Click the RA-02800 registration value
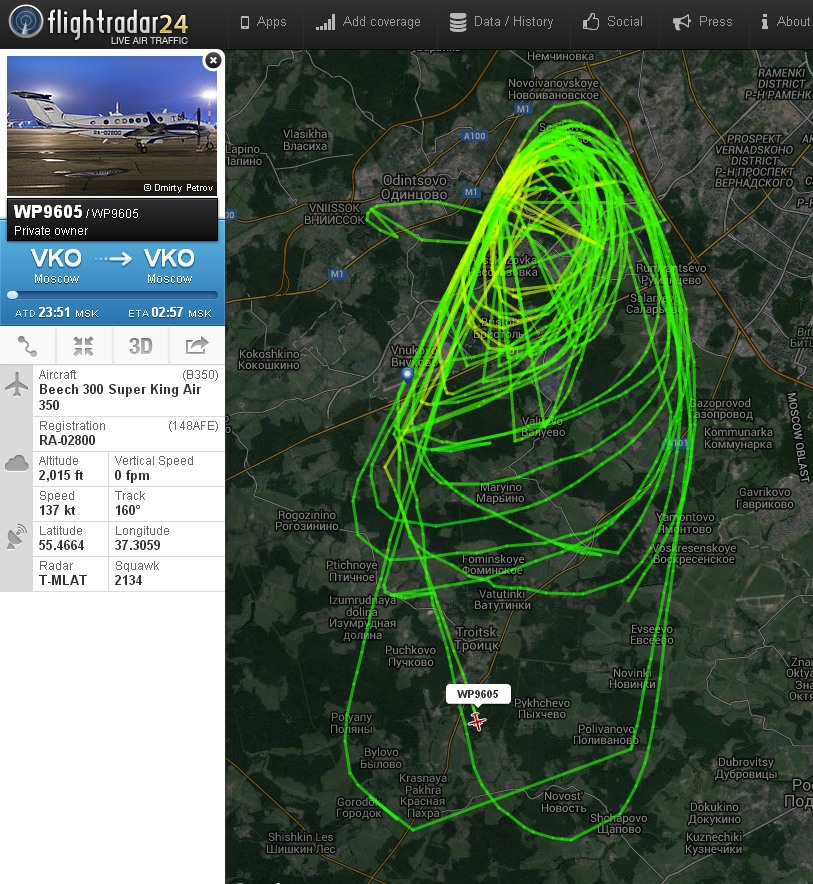 [67, 440]
